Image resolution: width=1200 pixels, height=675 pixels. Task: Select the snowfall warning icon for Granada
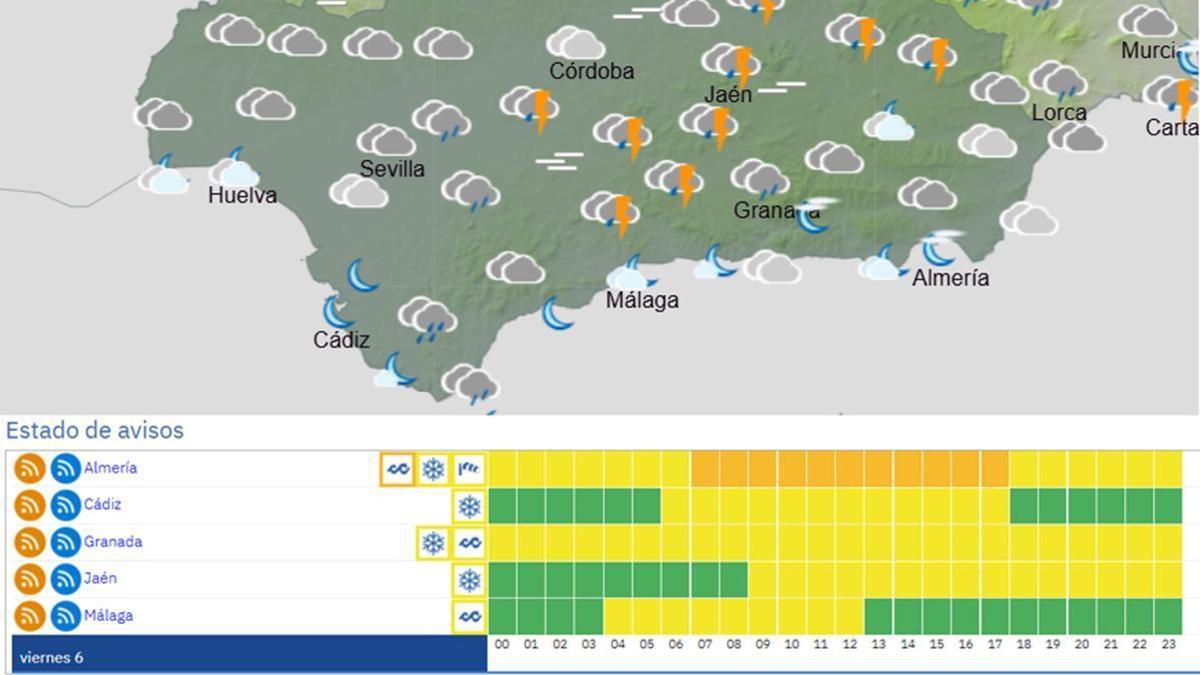point(431,542)
